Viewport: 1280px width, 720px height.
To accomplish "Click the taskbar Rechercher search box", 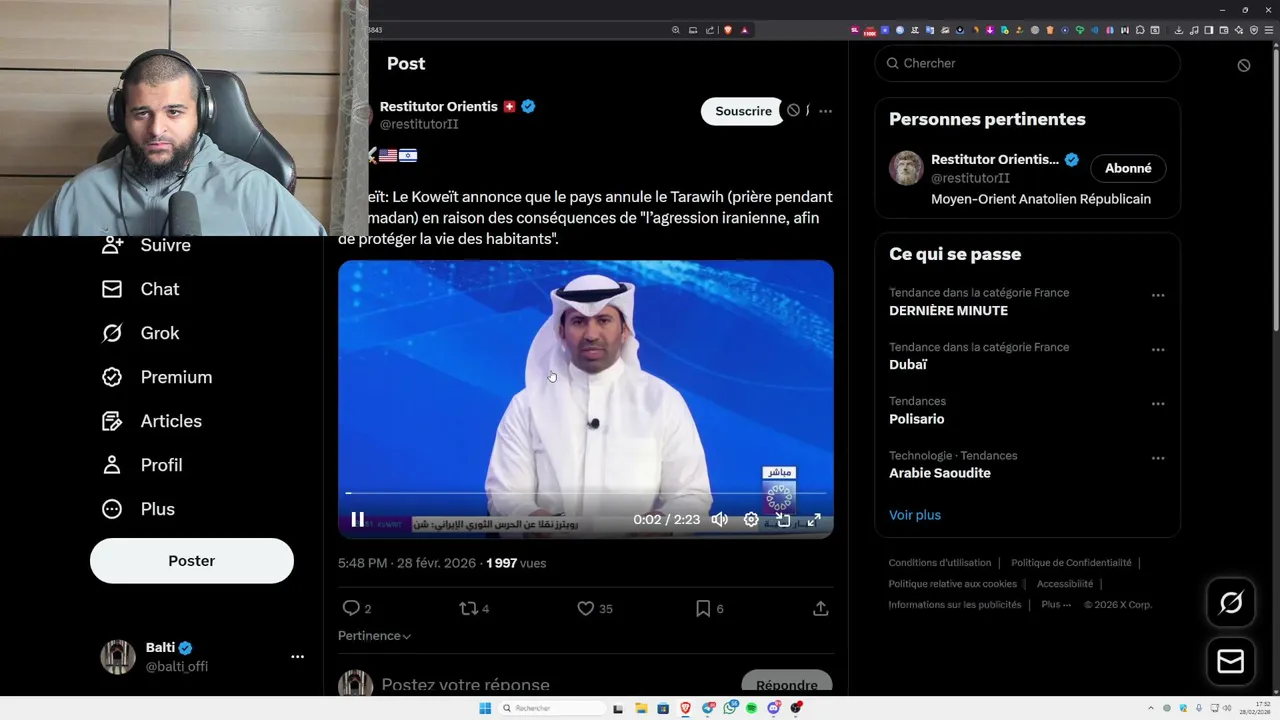I will (553, 708).
